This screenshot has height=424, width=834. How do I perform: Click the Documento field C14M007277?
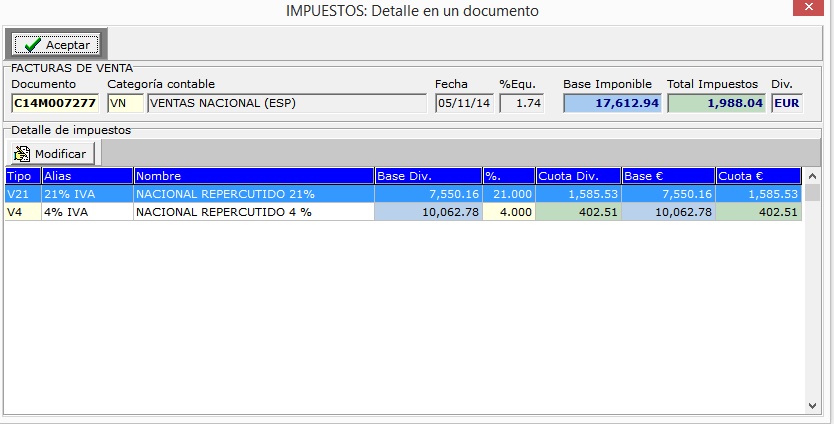55,103
